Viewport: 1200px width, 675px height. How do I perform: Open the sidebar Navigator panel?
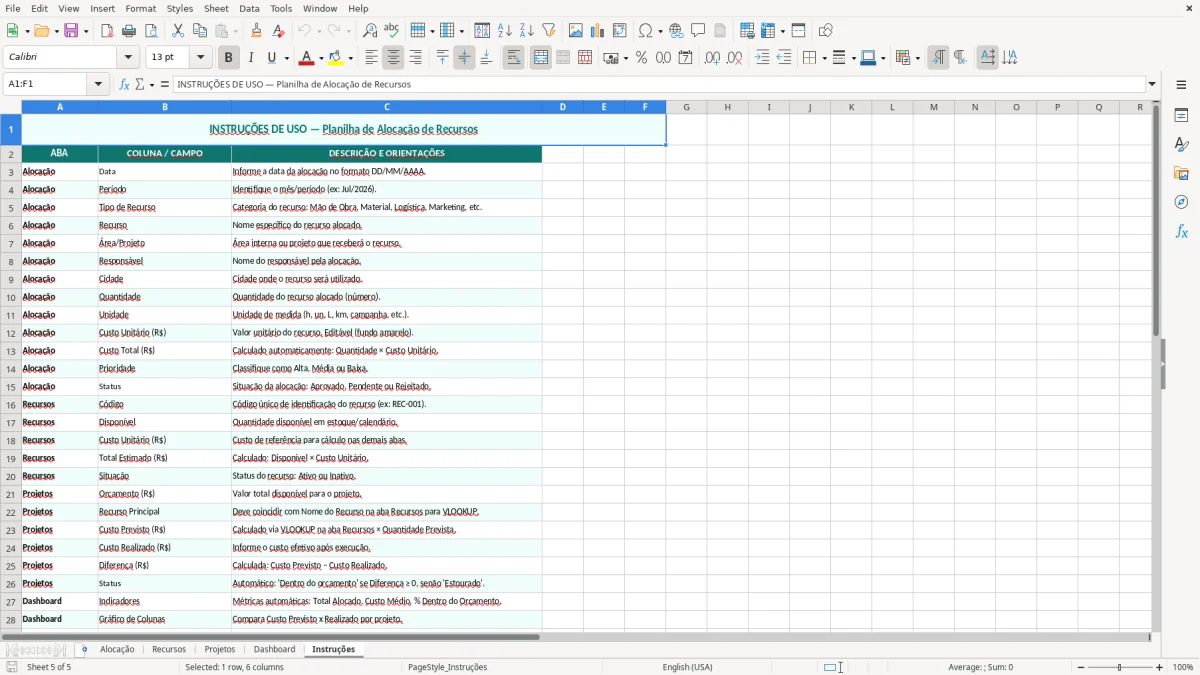click(1181, 202)
